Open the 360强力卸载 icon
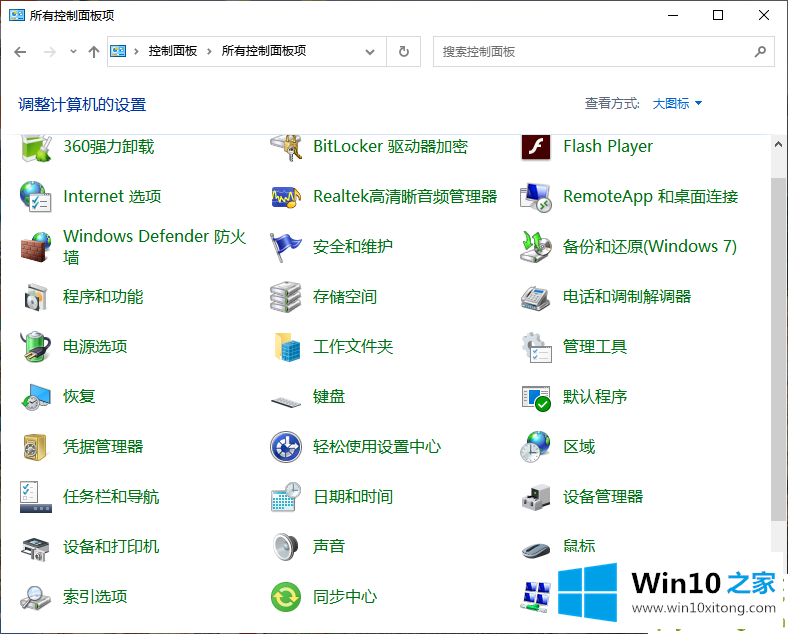 coord(35,148)
